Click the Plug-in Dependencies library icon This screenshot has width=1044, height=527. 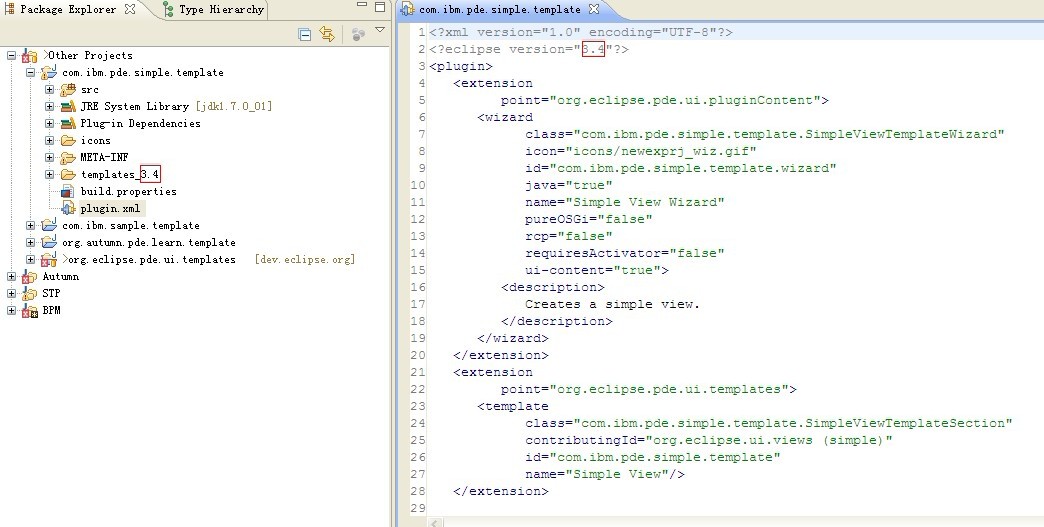[68, 123]
